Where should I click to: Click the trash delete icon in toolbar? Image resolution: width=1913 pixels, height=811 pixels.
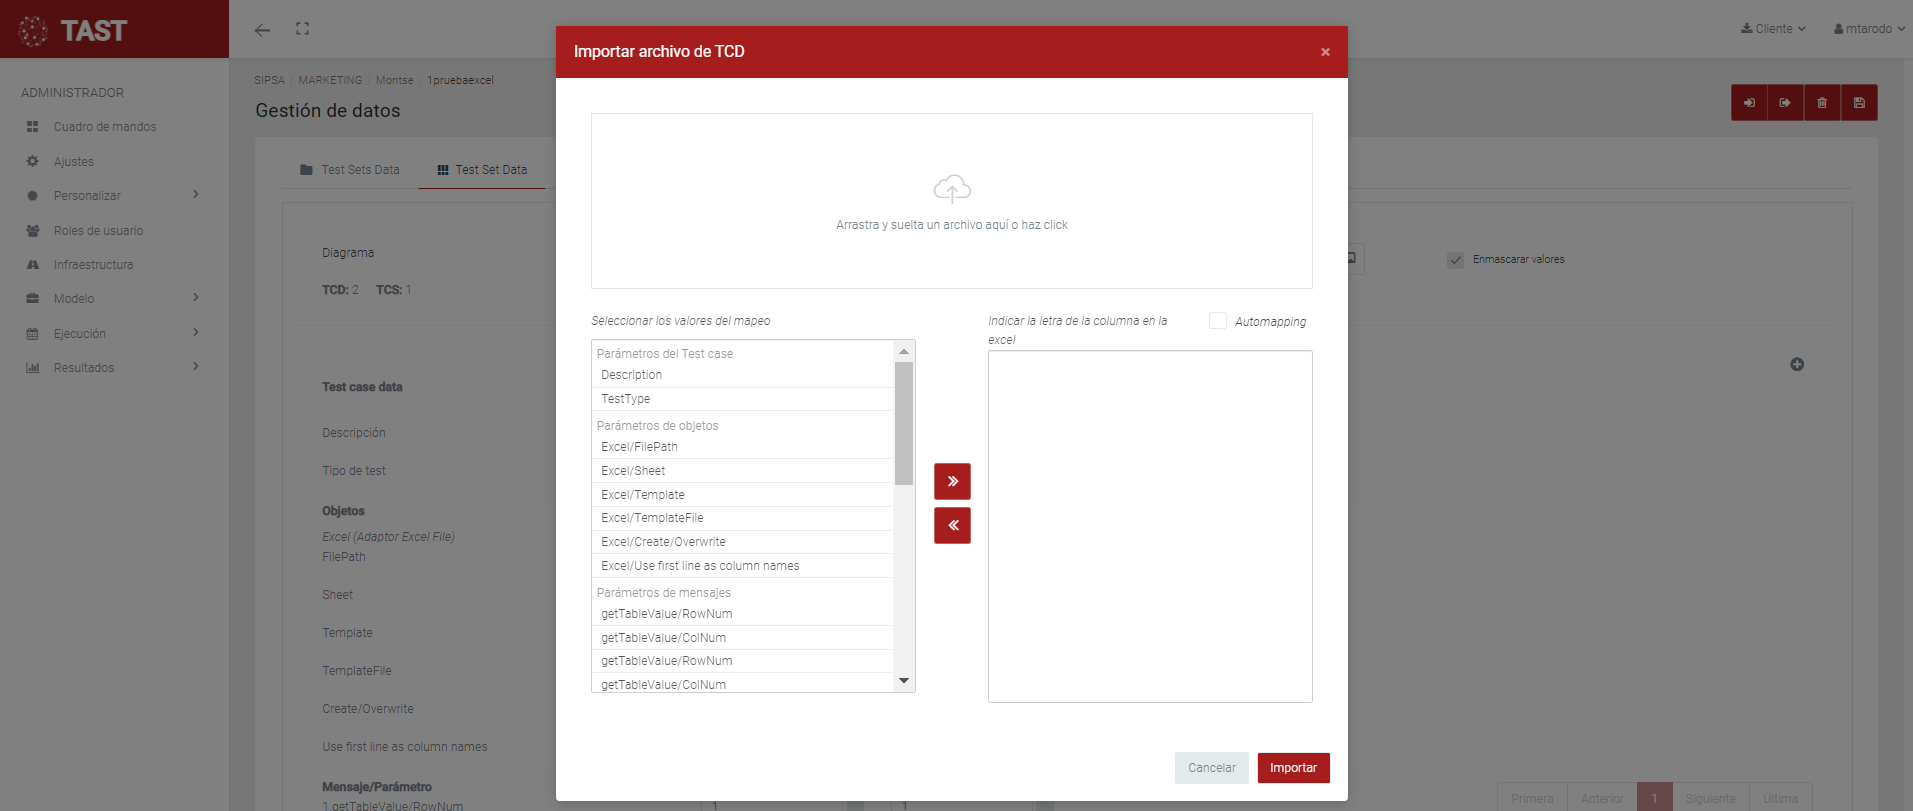[x=1821, y=103]
